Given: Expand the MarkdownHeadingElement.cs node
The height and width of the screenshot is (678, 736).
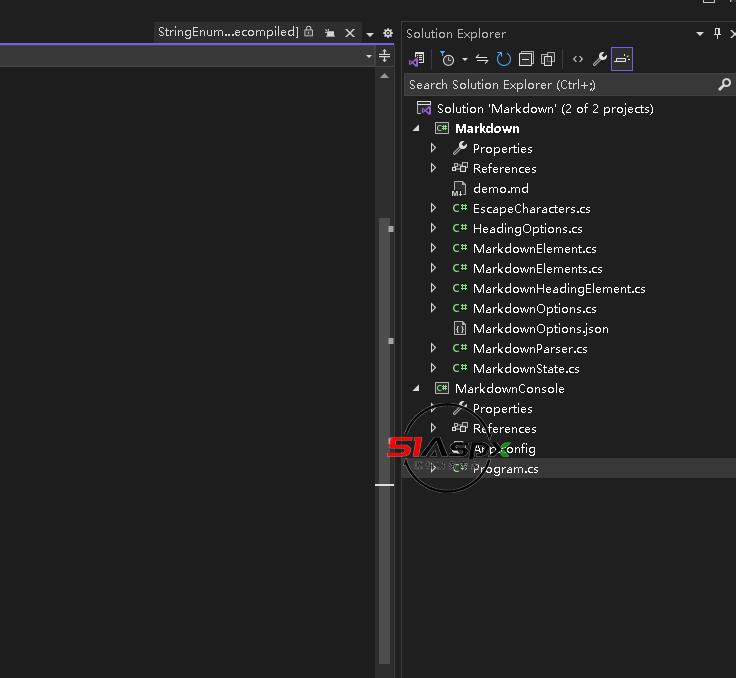Looking at the screenshot, I should 433,287.
